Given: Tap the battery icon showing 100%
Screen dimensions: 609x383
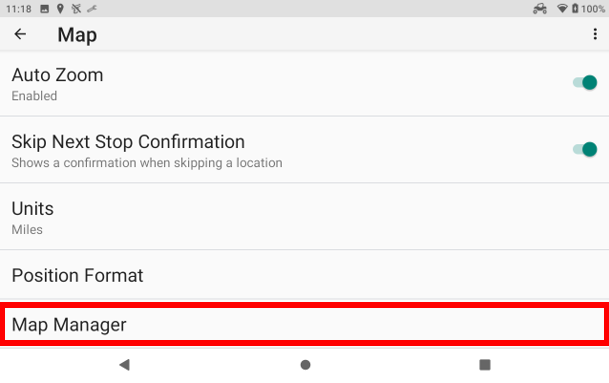Looking at the screenshot, I should [x=575, y=9].
